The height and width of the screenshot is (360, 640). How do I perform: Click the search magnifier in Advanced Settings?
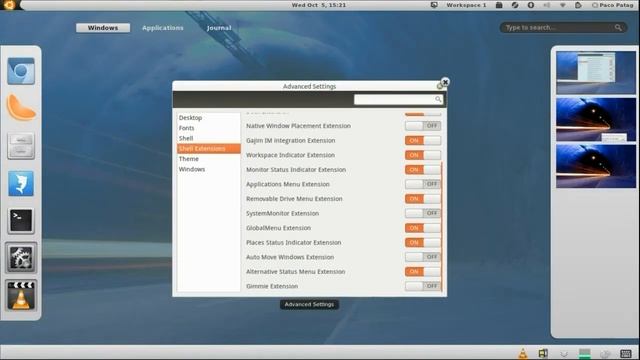click(438, 99)
